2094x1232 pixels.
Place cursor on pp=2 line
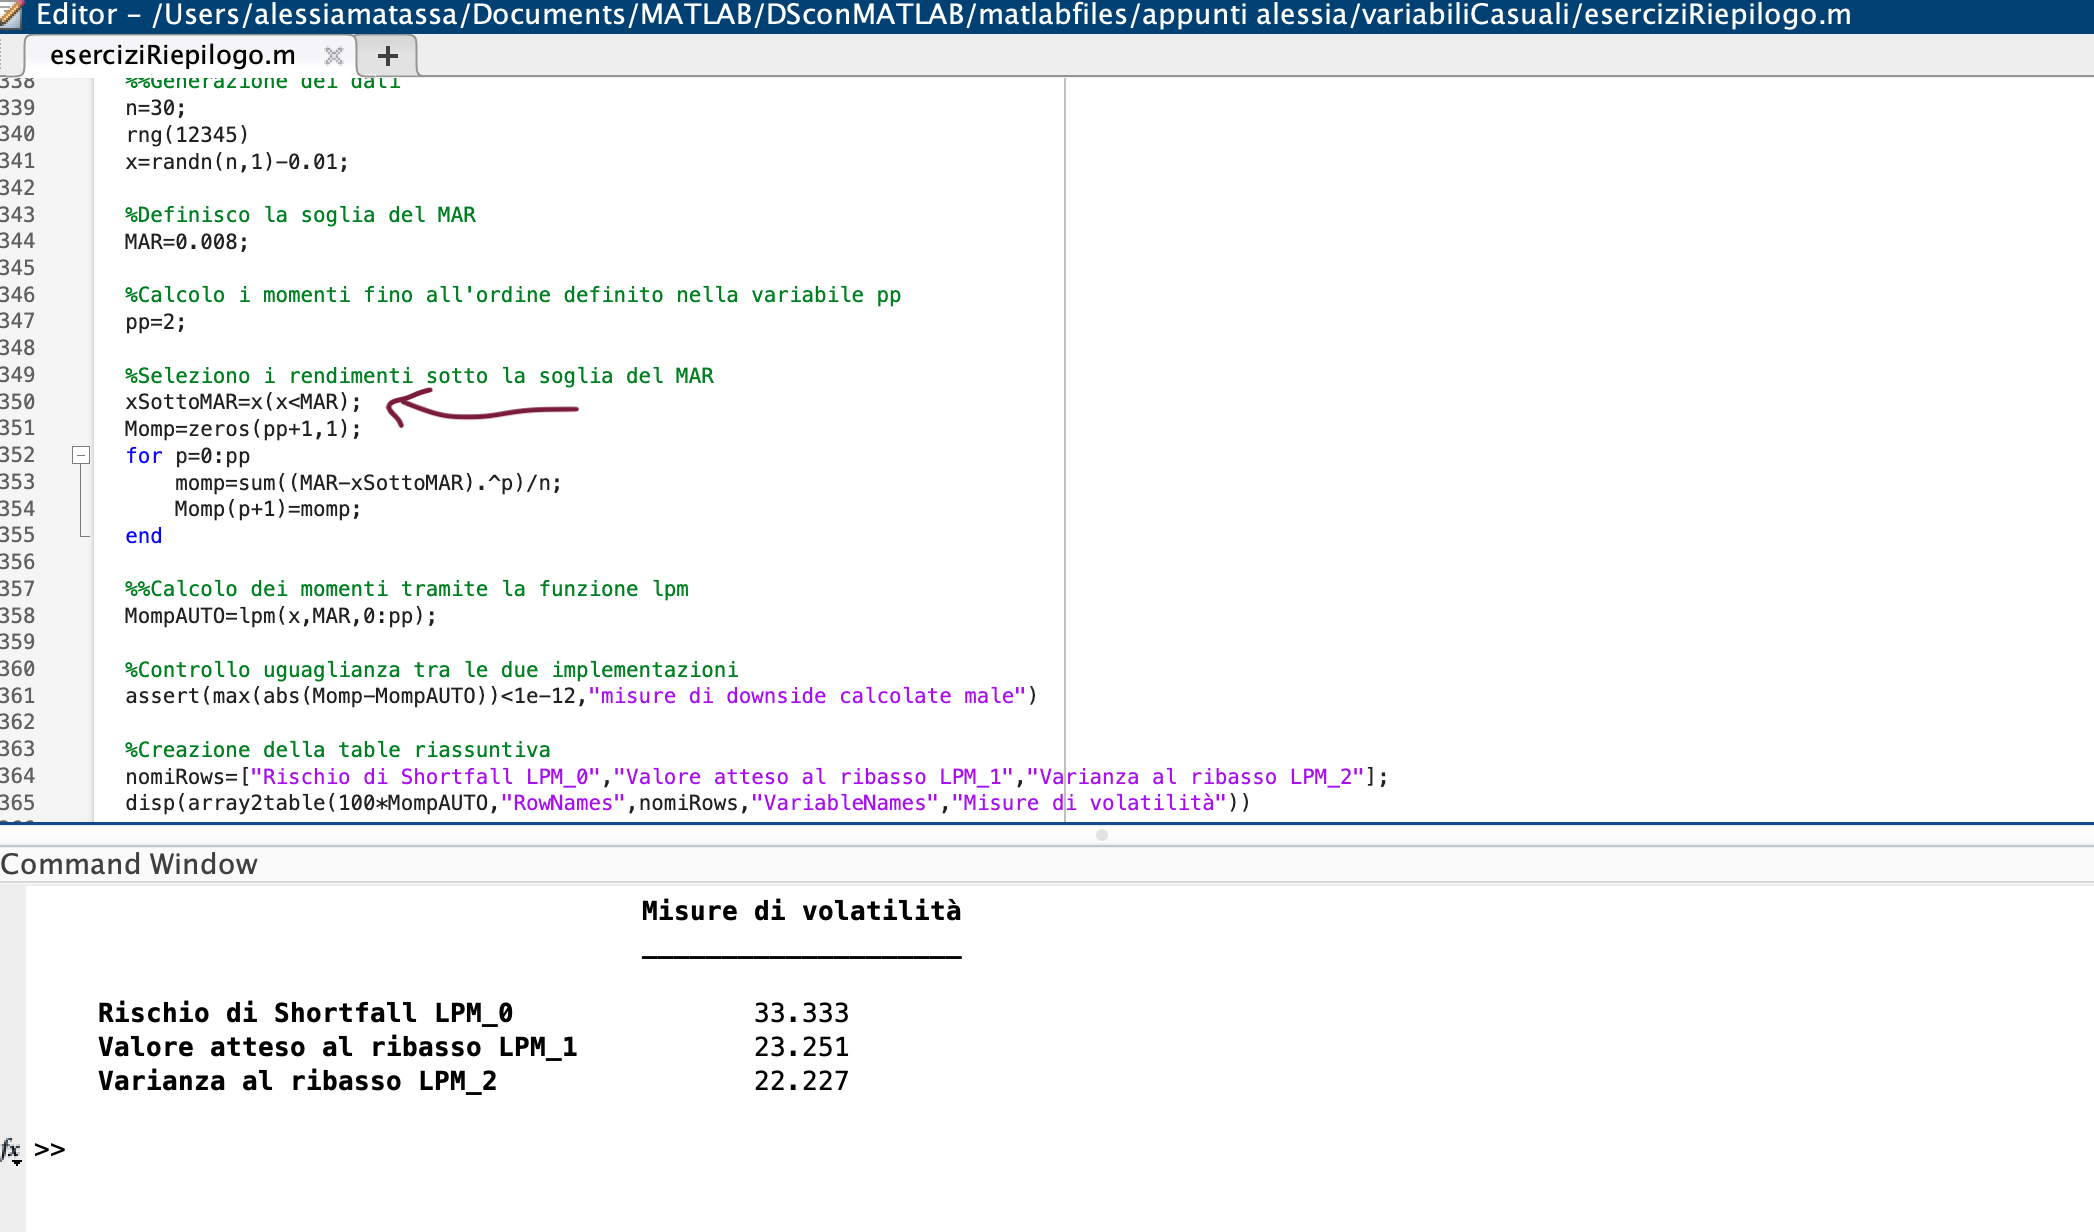(x=155, y=322)
